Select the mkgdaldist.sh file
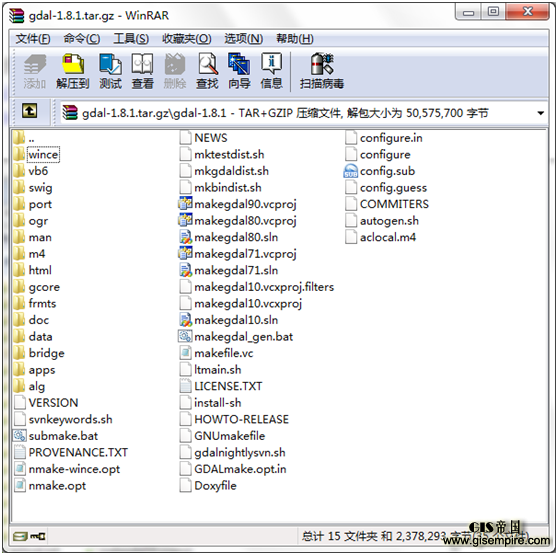Screen dimensions: 558x555 click(224, 171)
